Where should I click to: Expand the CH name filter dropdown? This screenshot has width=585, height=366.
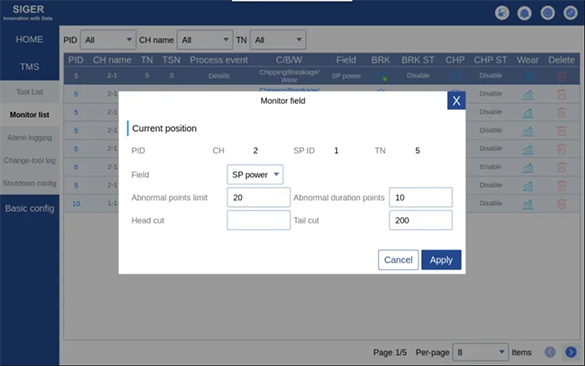(205, 40)
